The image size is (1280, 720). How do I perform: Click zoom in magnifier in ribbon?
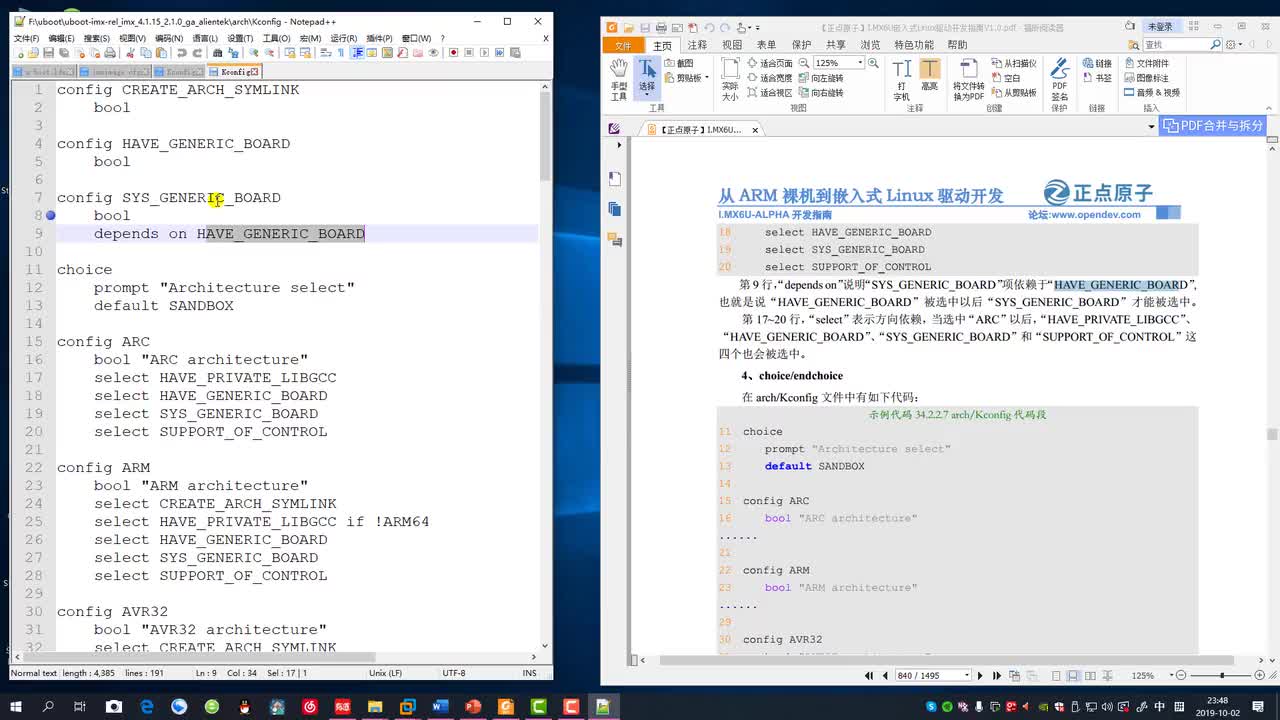click(x=873, y=63)
